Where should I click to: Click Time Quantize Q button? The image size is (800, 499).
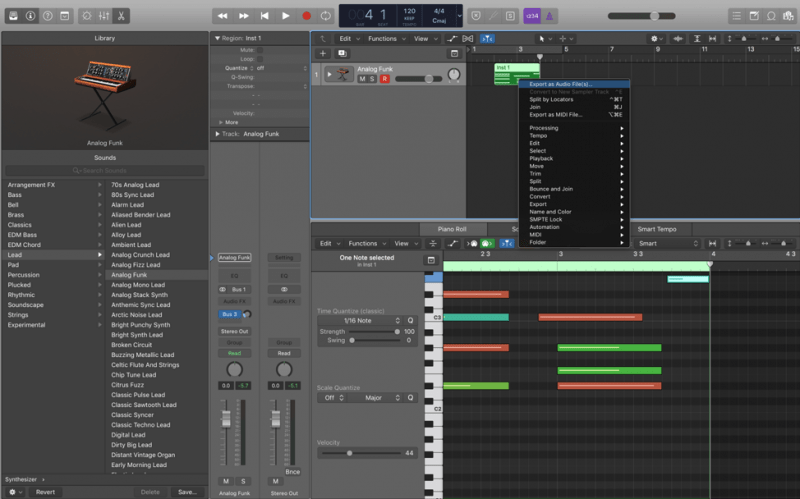coord(410,320)
